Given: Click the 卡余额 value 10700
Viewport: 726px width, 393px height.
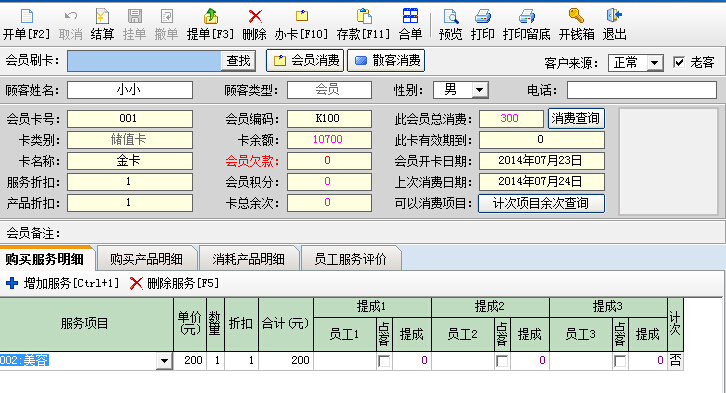Looking at the screenshot, I should coord(329,140).
